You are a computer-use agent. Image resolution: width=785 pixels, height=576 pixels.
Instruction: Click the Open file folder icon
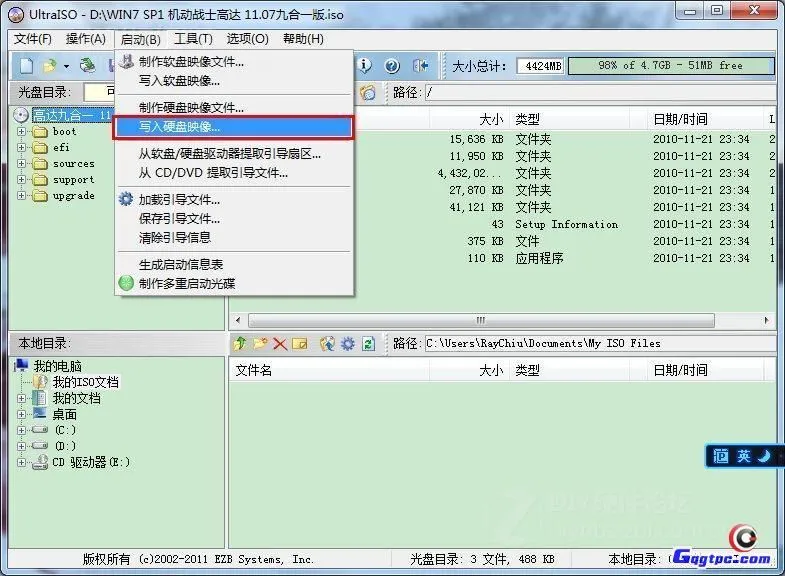[50, 66]
